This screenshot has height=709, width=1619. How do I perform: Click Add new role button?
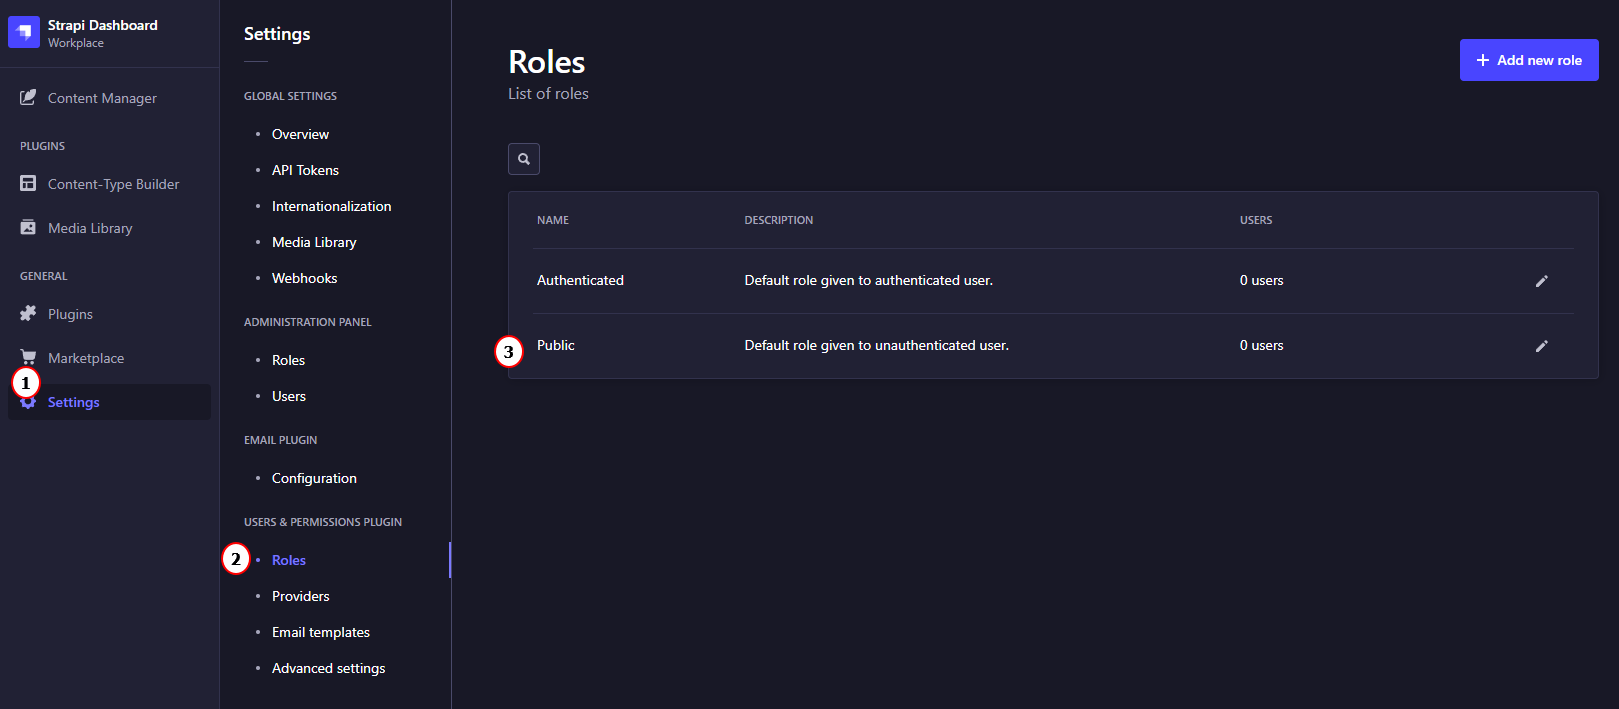click(1529, 60)
